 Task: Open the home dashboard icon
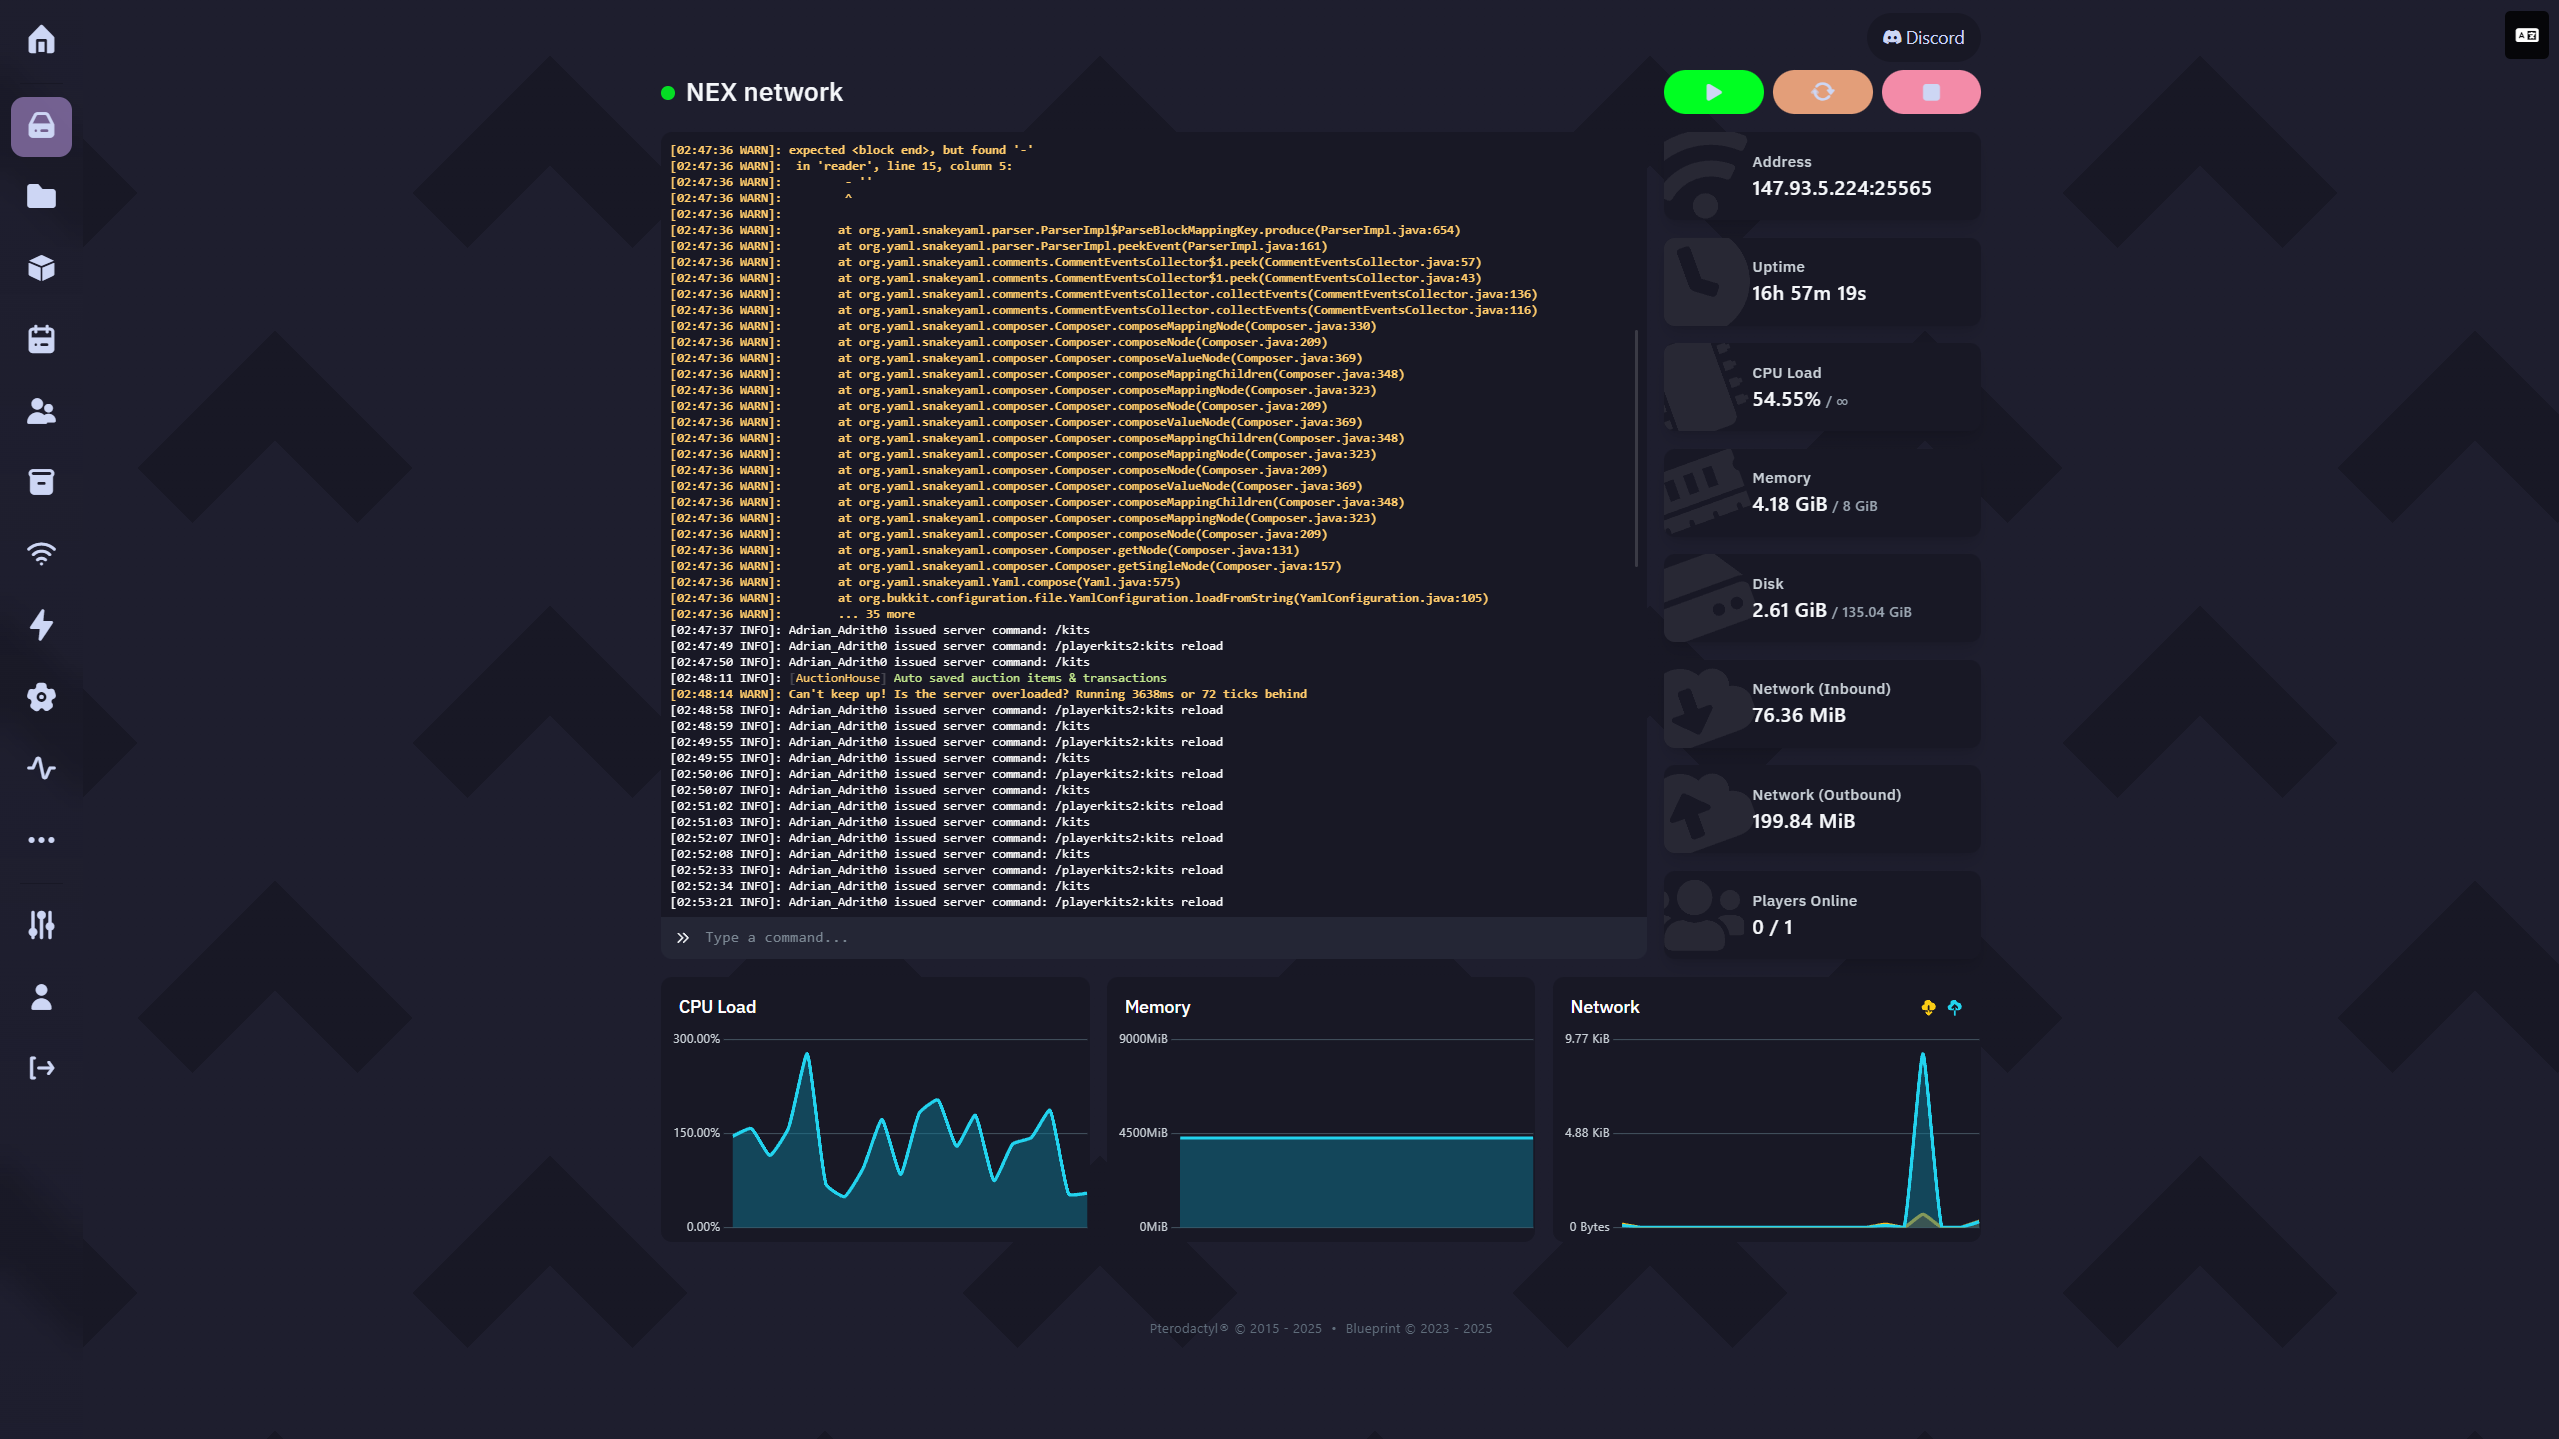41,40
